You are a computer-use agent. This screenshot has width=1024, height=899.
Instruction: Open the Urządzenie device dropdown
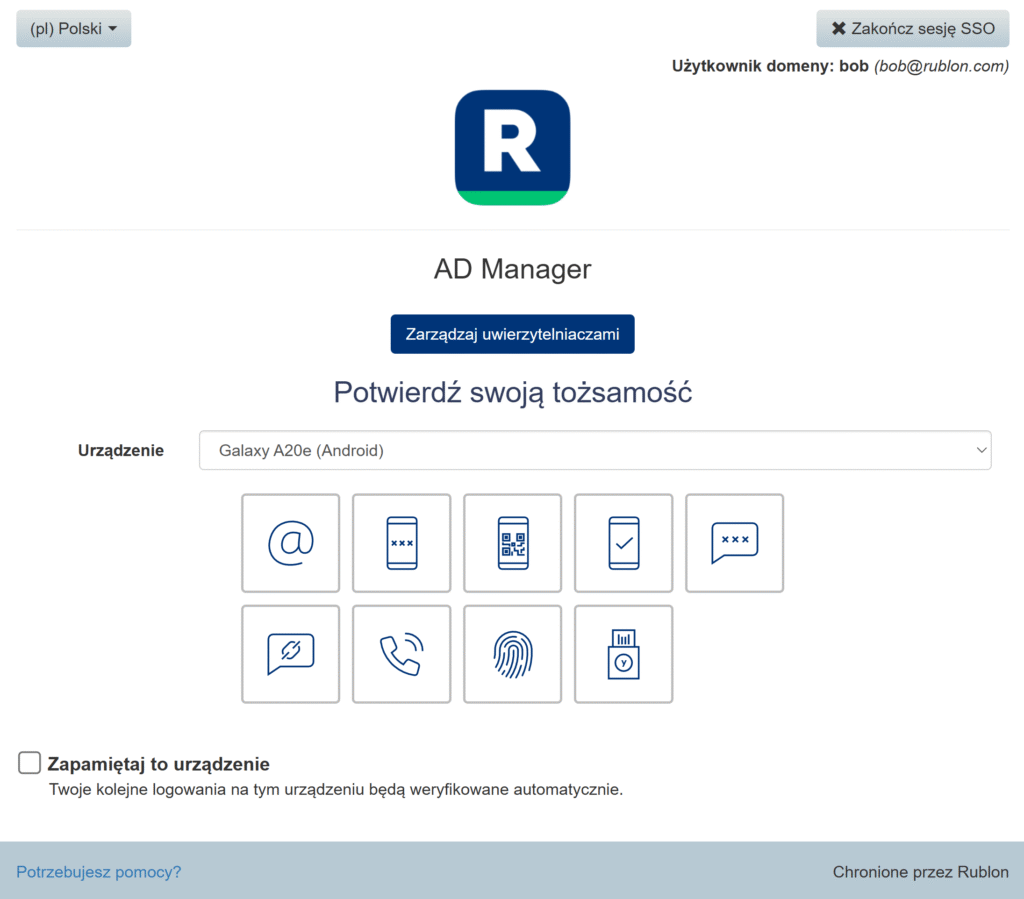pos(595,450)
